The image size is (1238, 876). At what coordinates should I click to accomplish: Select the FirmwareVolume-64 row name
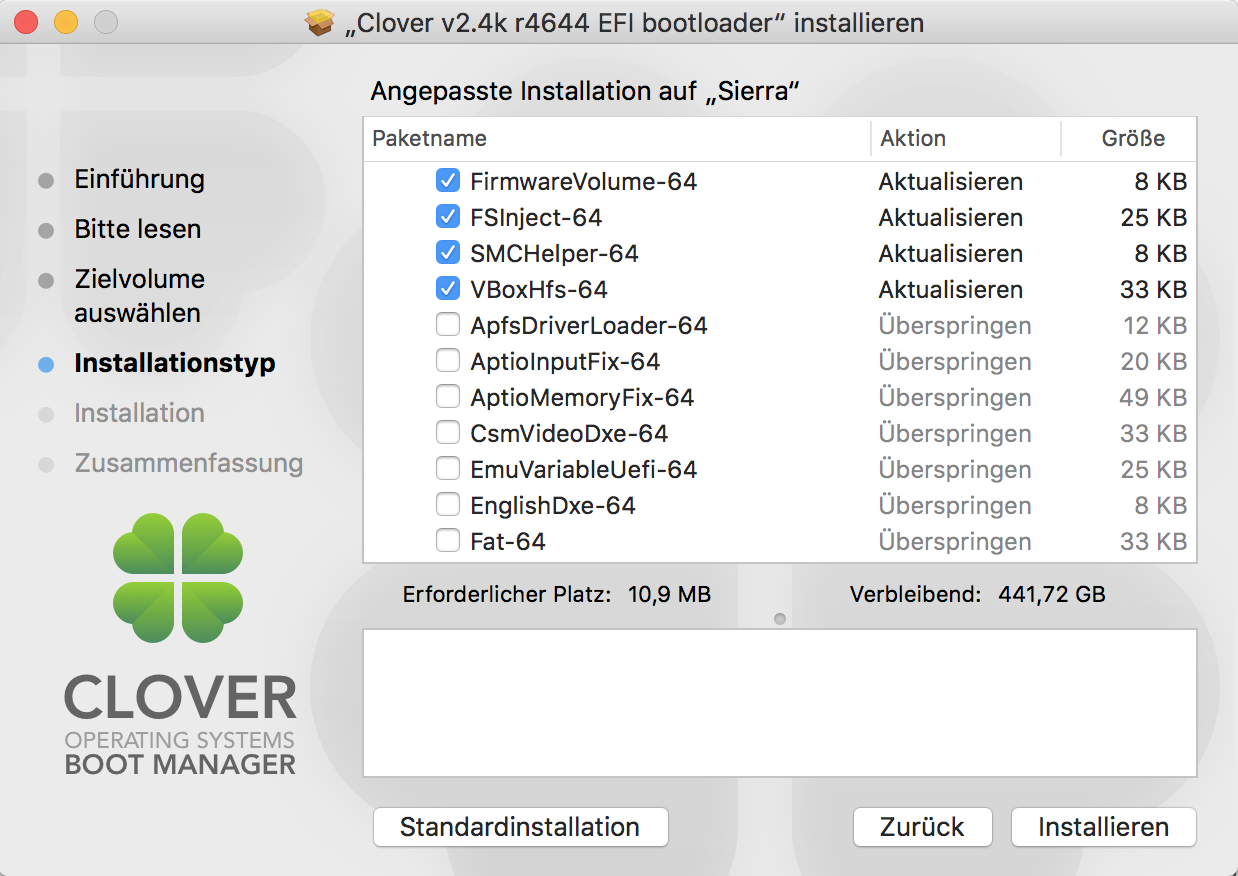[584, 181]
